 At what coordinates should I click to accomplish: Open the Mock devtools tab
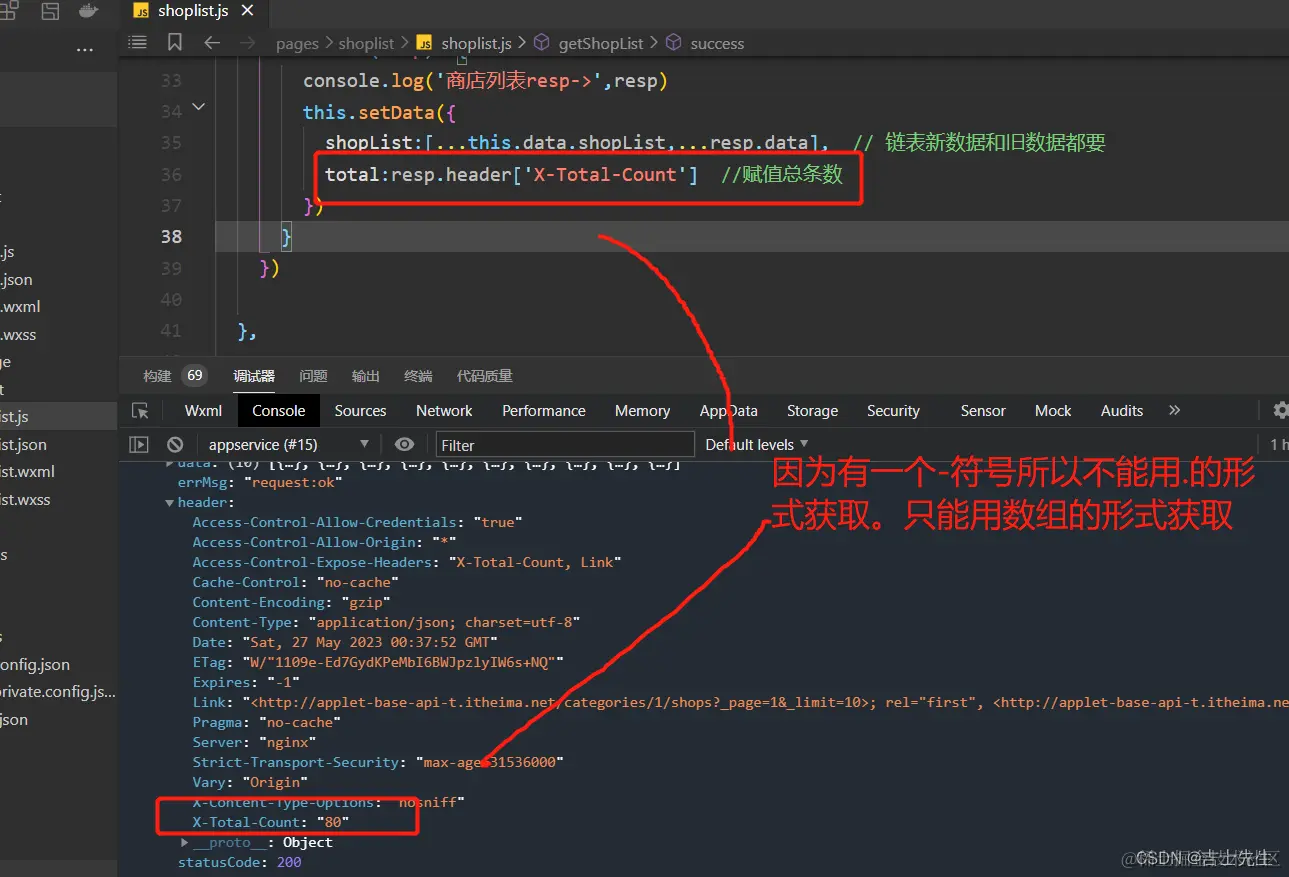click(x=1053, y=411)
